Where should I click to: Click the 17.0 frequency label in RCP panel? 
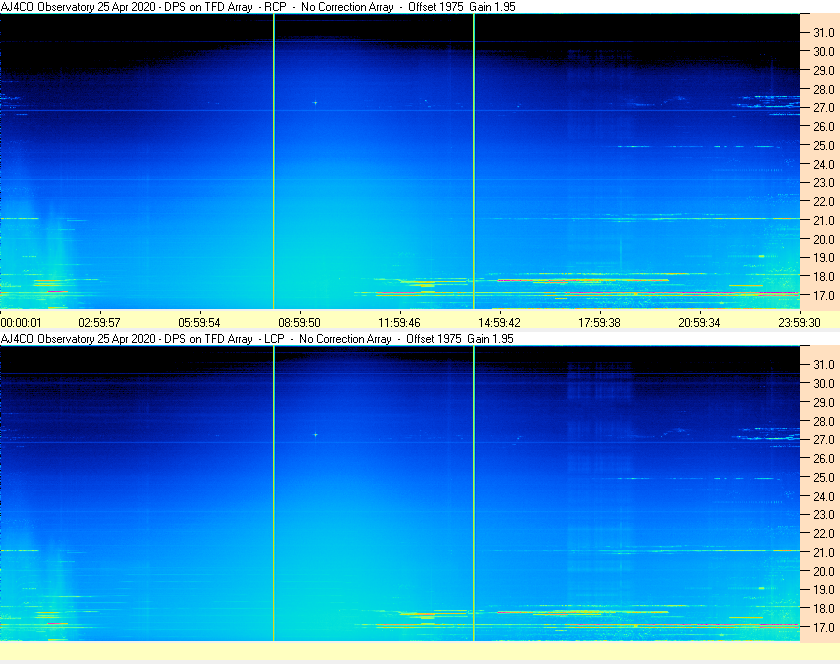tap(824, 295)
